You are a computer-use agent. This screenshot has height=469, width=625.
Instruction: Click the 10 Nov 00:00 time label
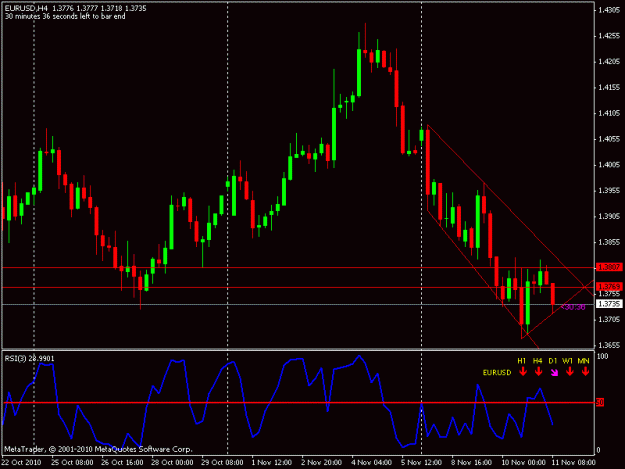pos(523,462)
